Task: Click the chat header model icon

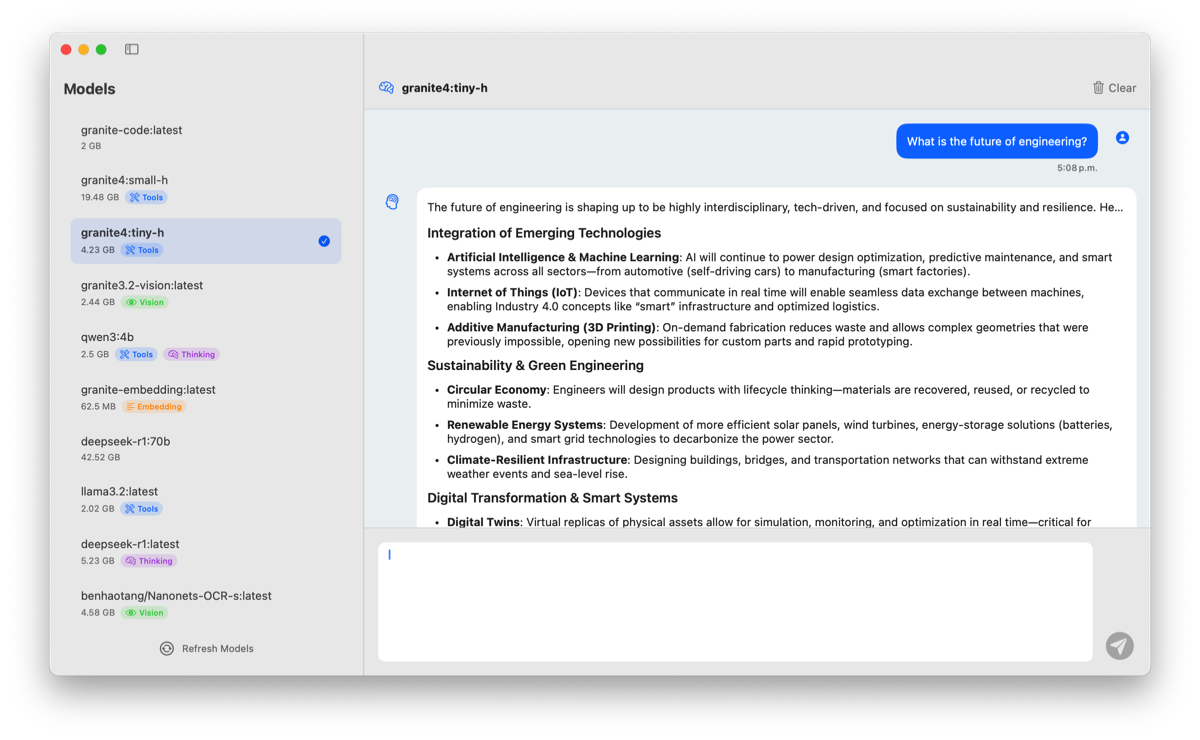Action: (386, 88)
